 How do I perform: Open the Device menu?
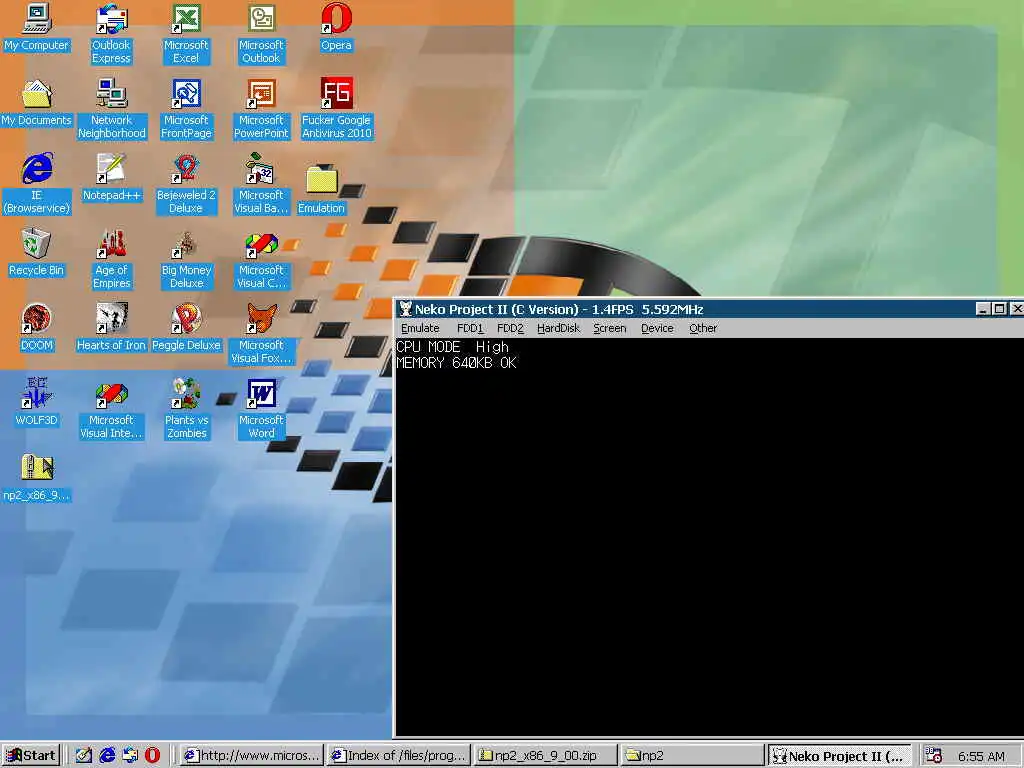657,328
